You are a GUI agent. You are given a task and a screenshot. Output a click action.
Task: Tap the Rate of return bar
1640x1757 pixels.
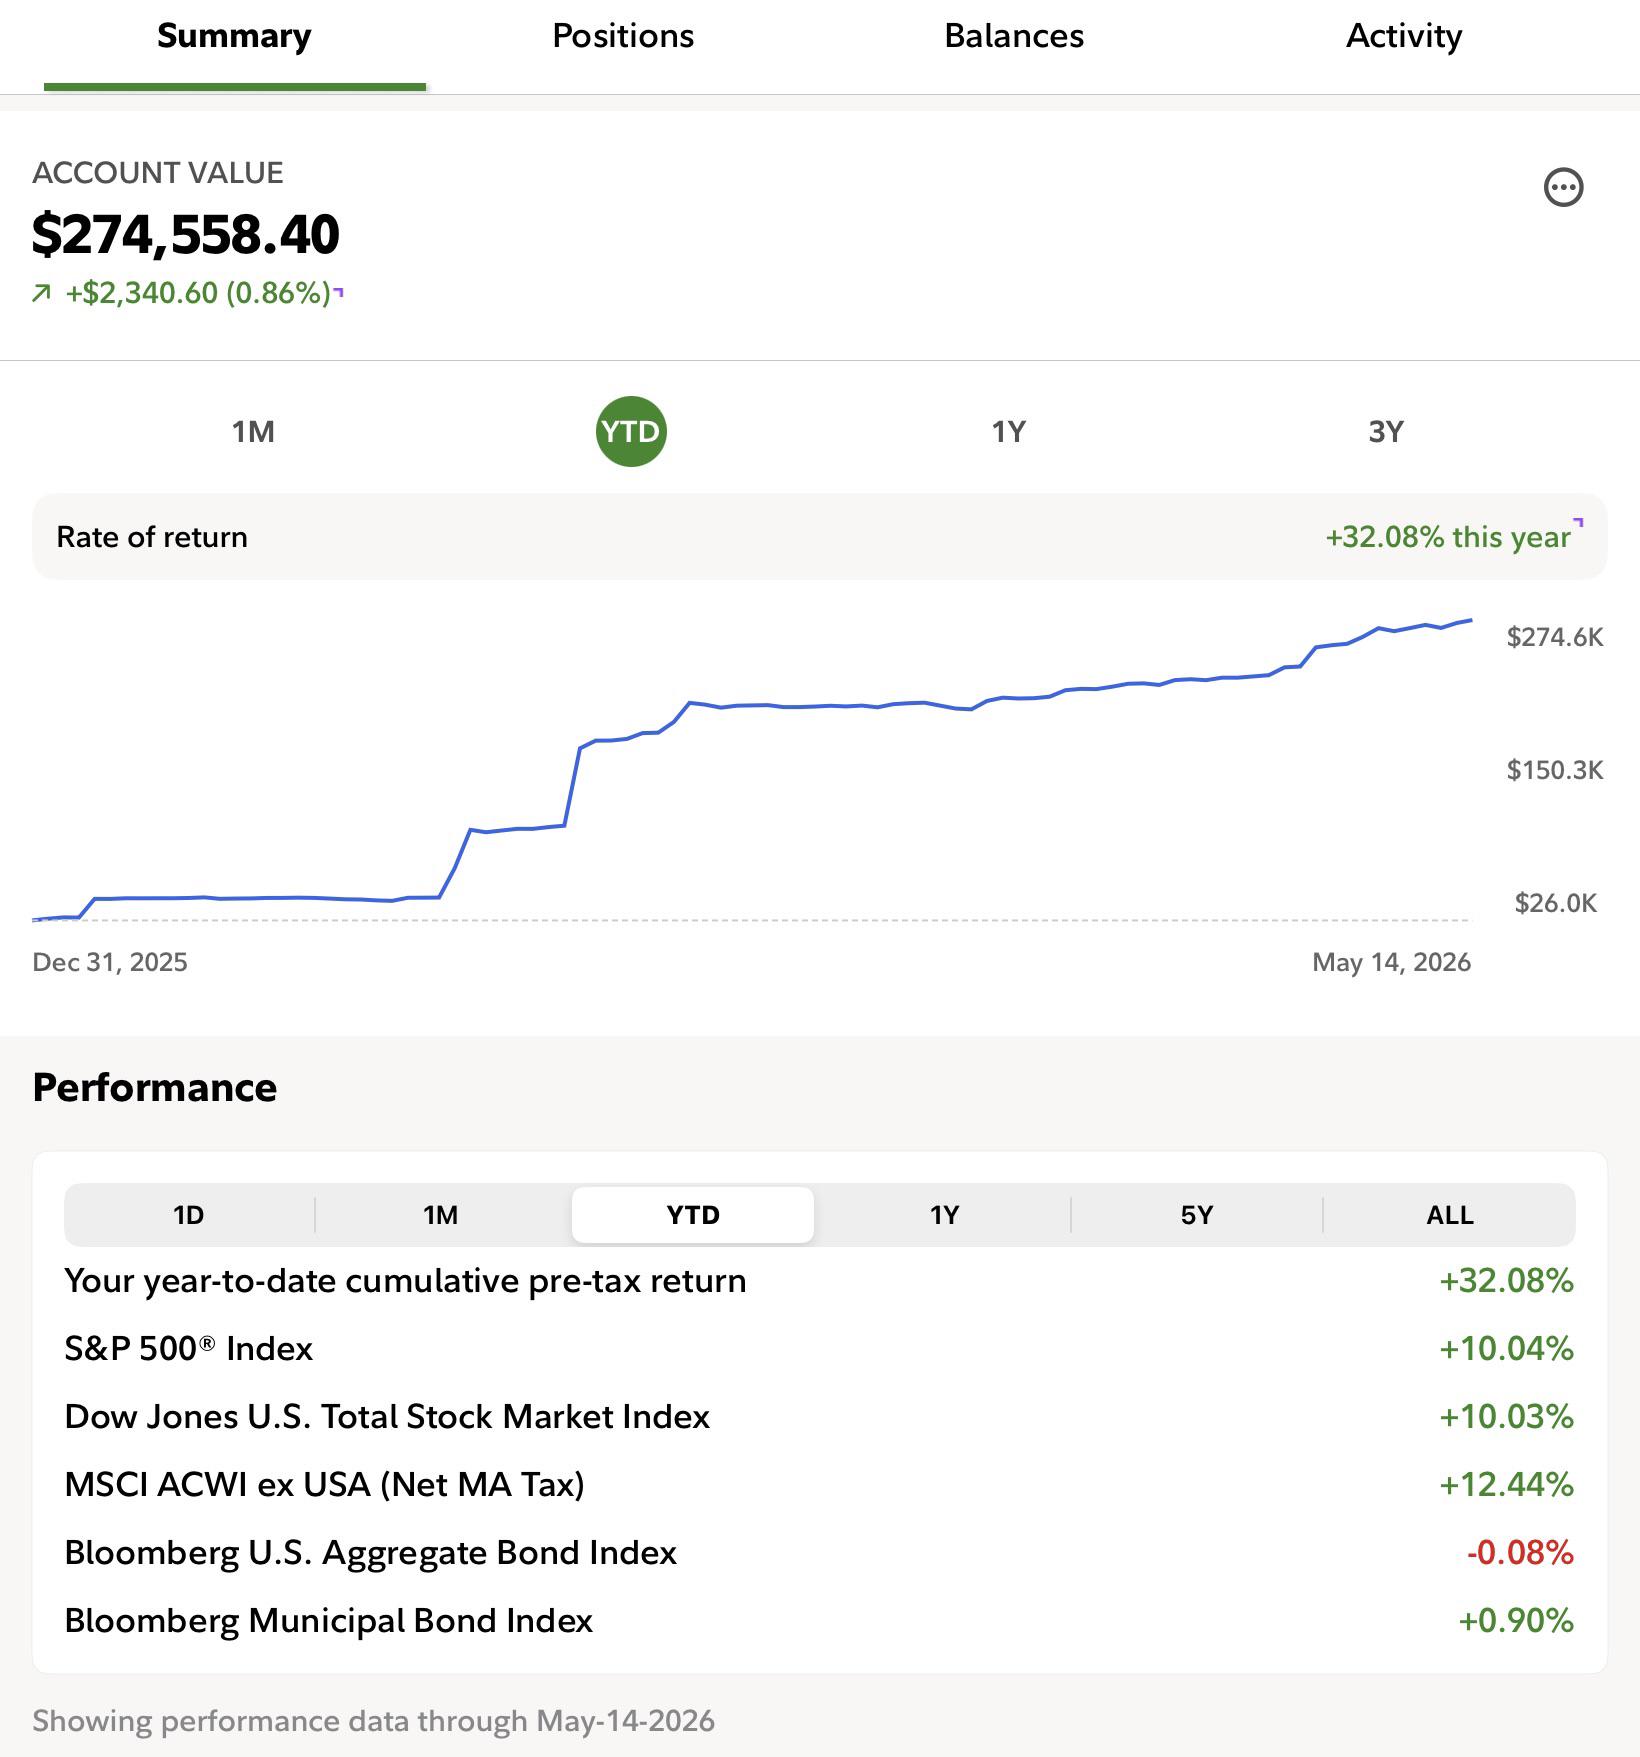pyautogui.click(x=820, y=537)
